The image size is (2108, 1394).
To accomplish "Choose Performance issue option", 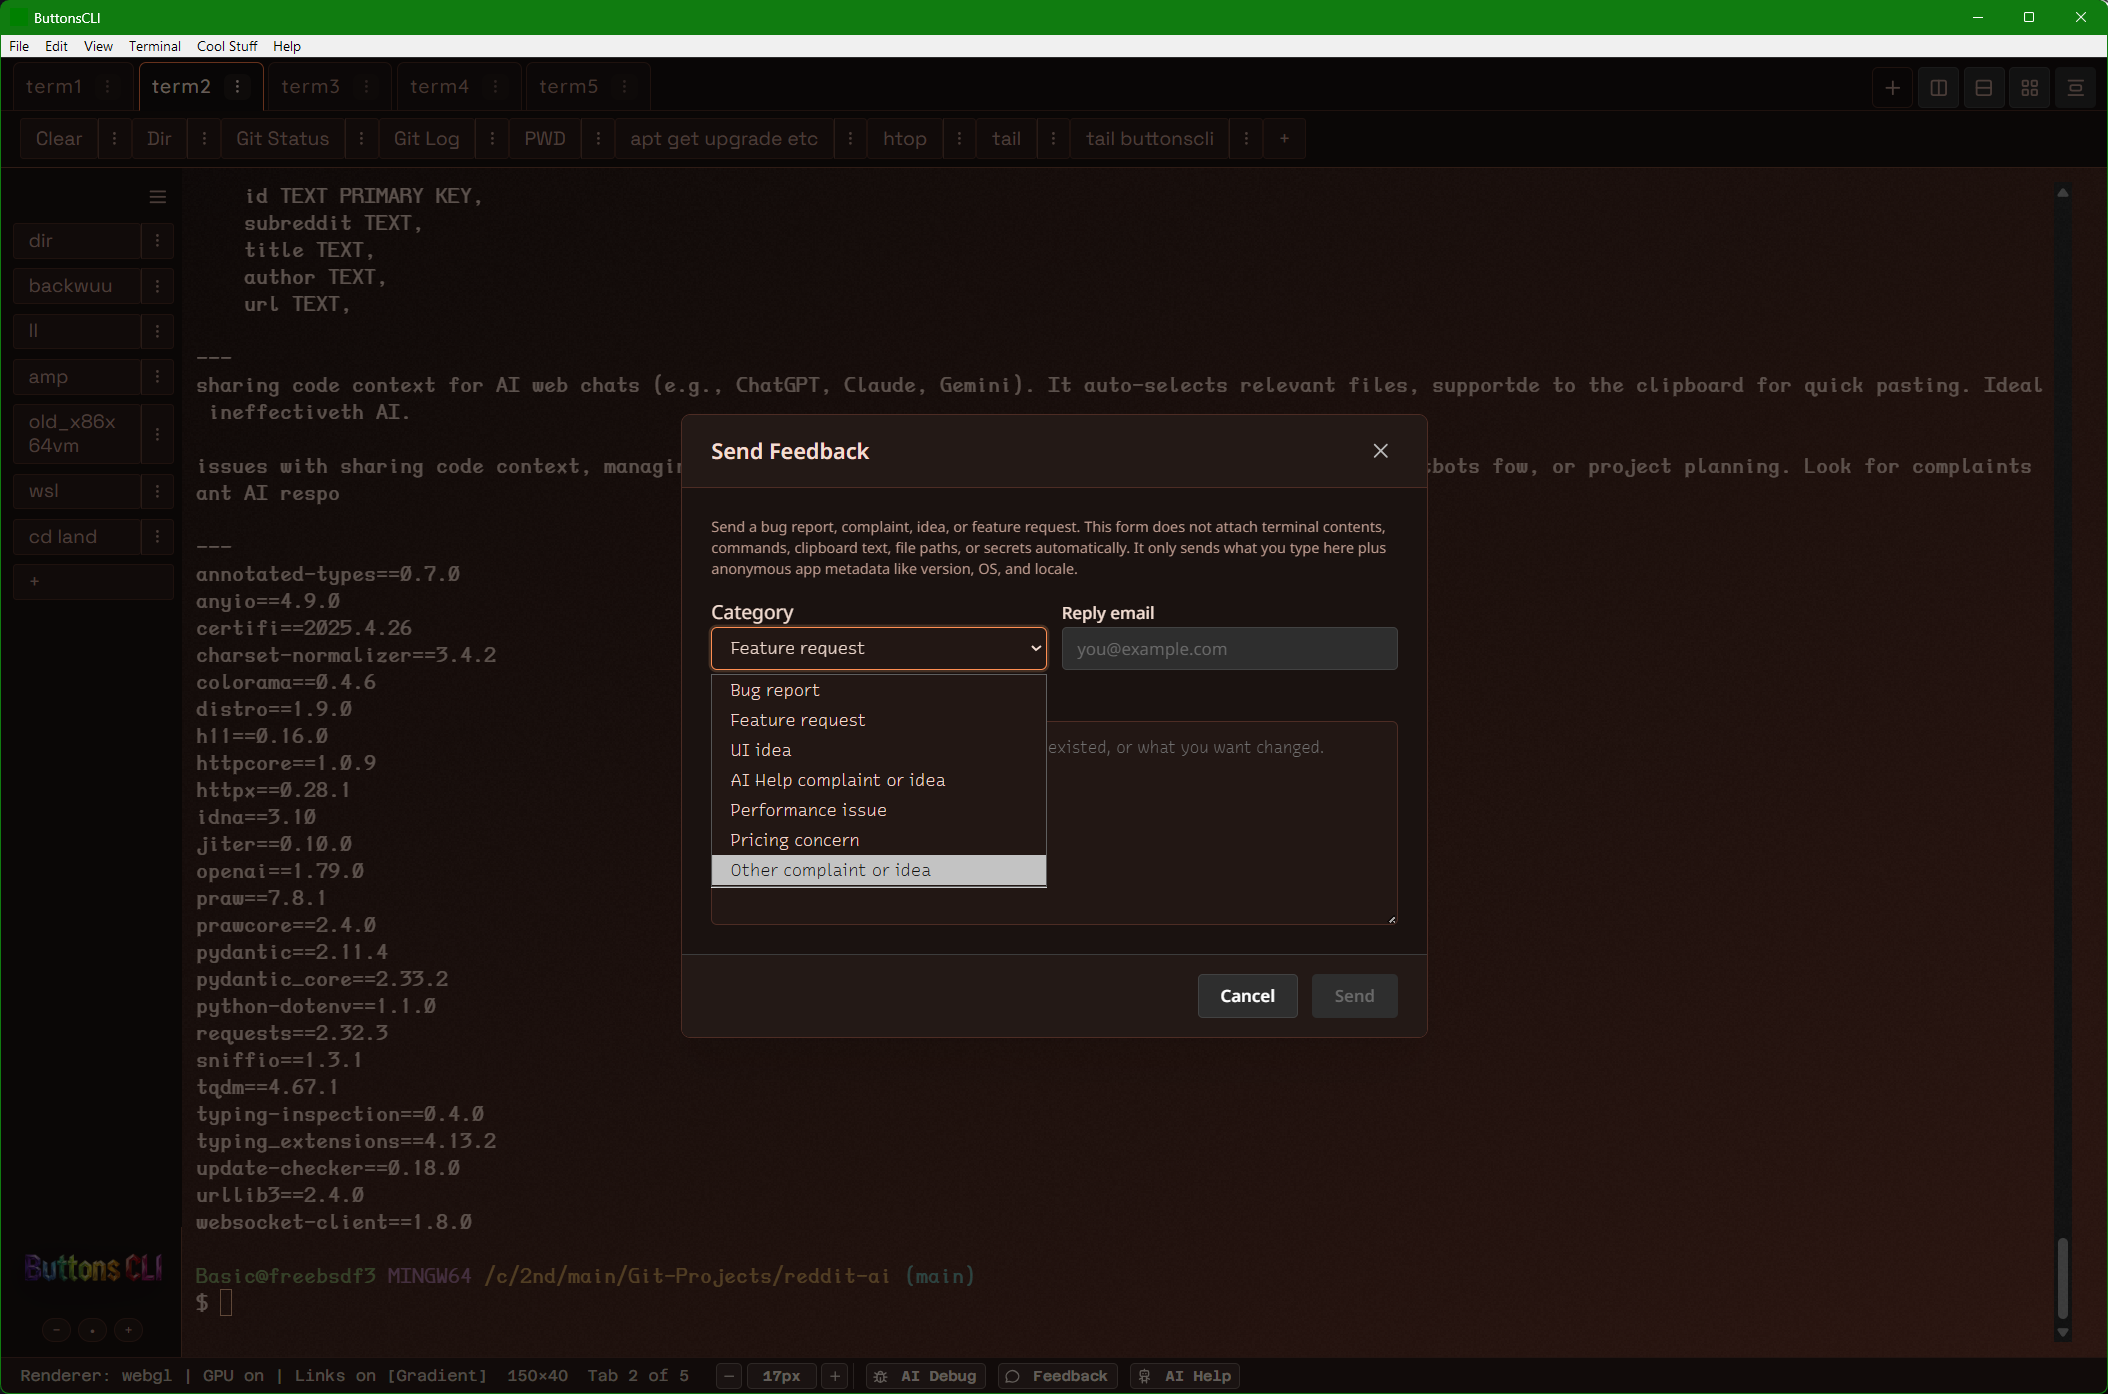I will pos(878,810).
